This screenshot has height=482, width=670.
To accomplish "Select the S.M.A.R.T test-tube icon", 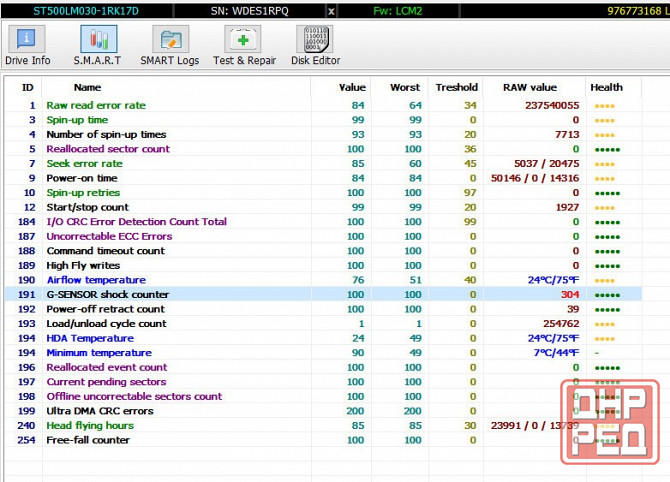I will pos(99,39).
